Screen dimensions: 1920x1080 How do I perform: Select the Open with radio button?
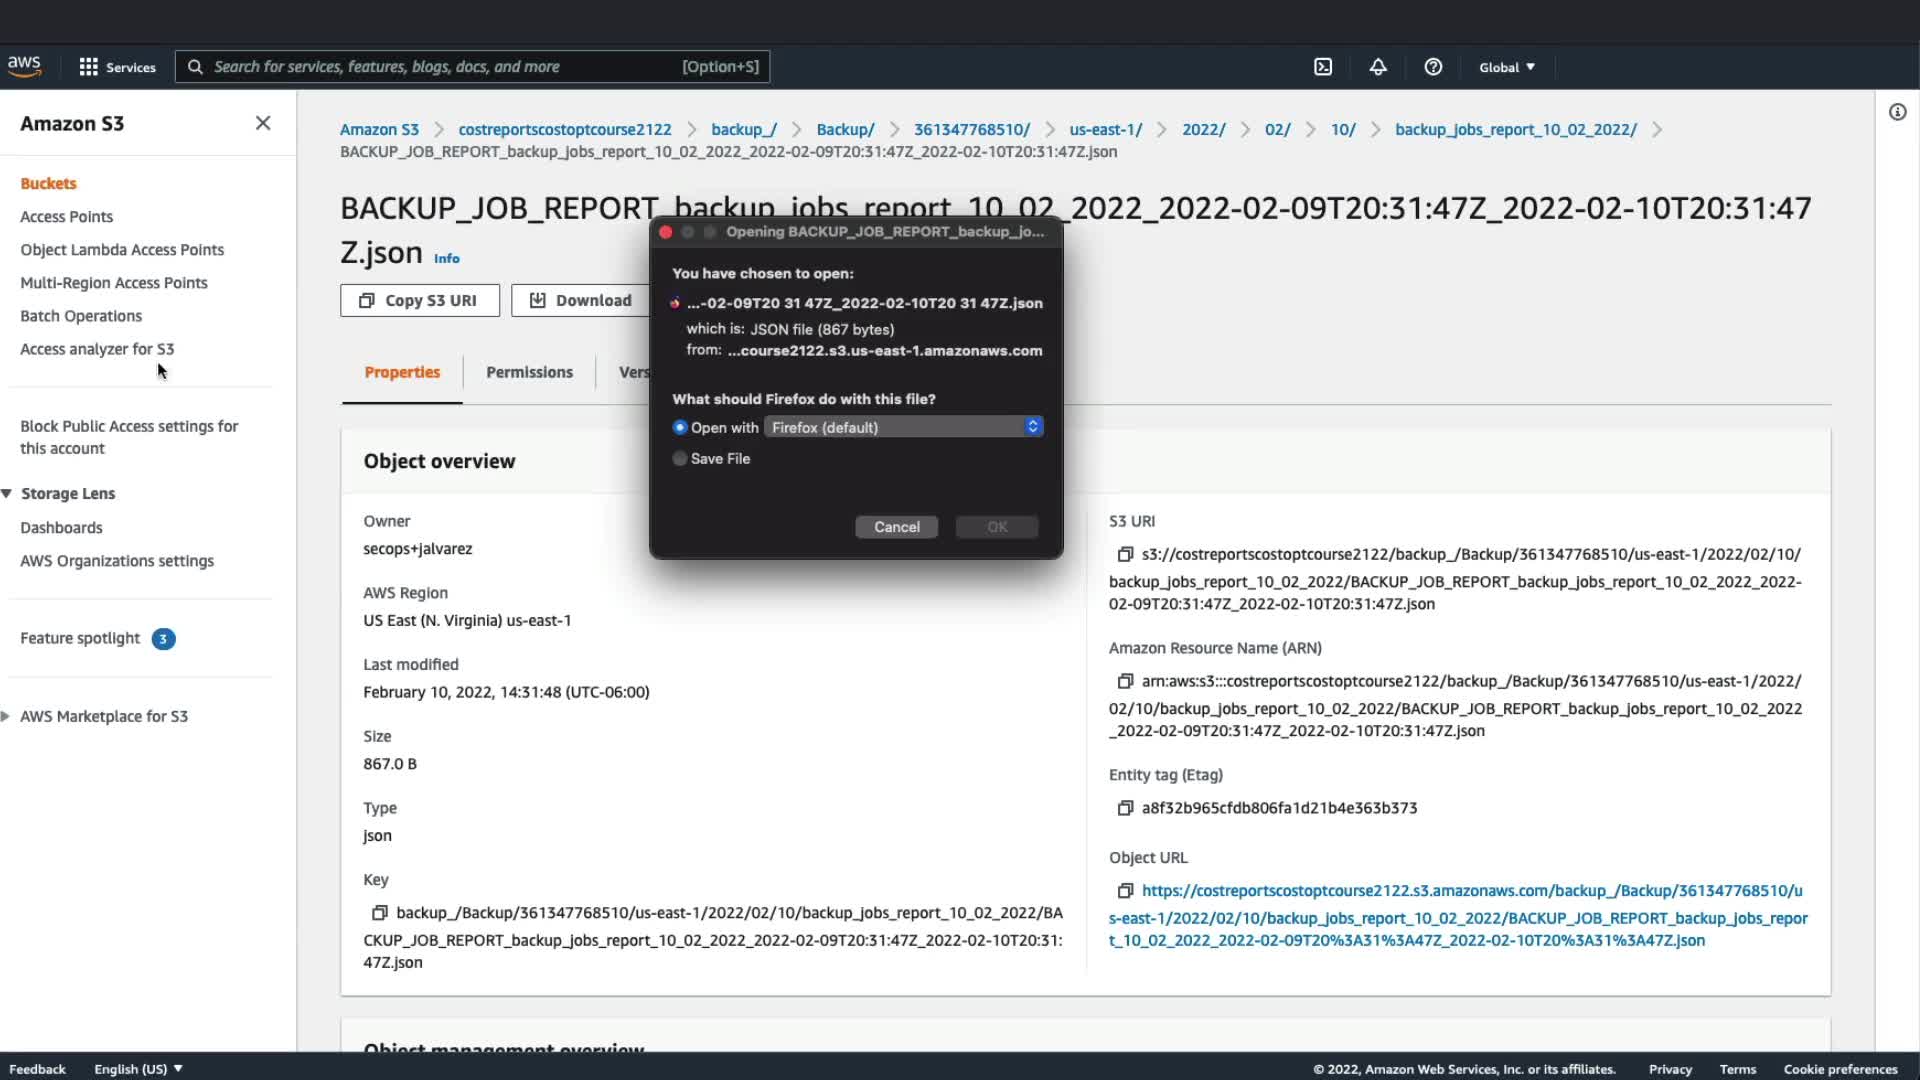[x=680, y=427]
